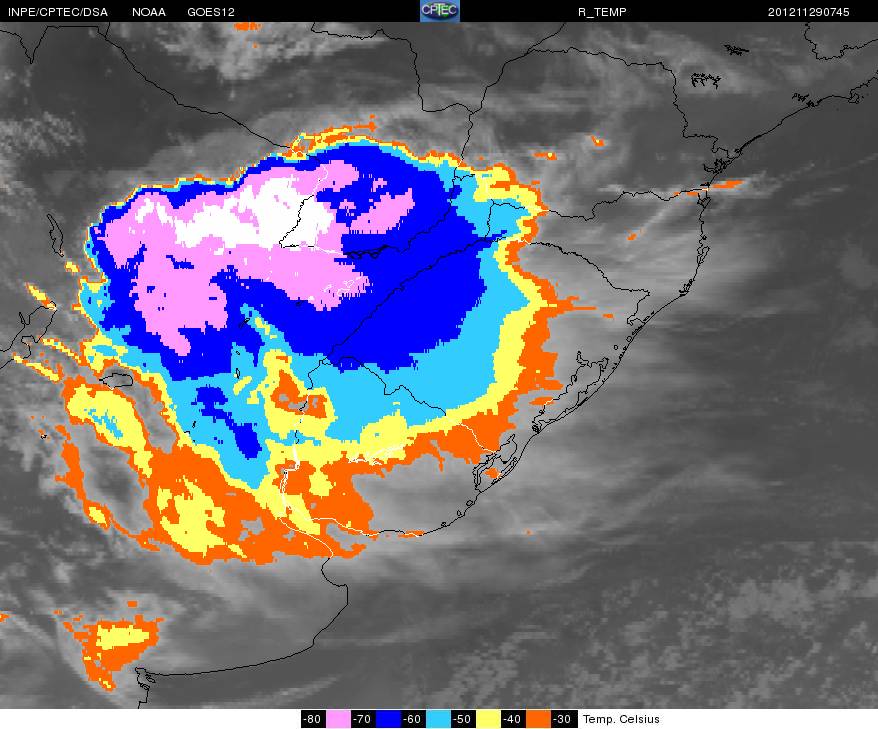Screen dimensions: 878x729
Task: Click the dark blue -70 to -60 legend swatch
Action: (x=389, y=719)
